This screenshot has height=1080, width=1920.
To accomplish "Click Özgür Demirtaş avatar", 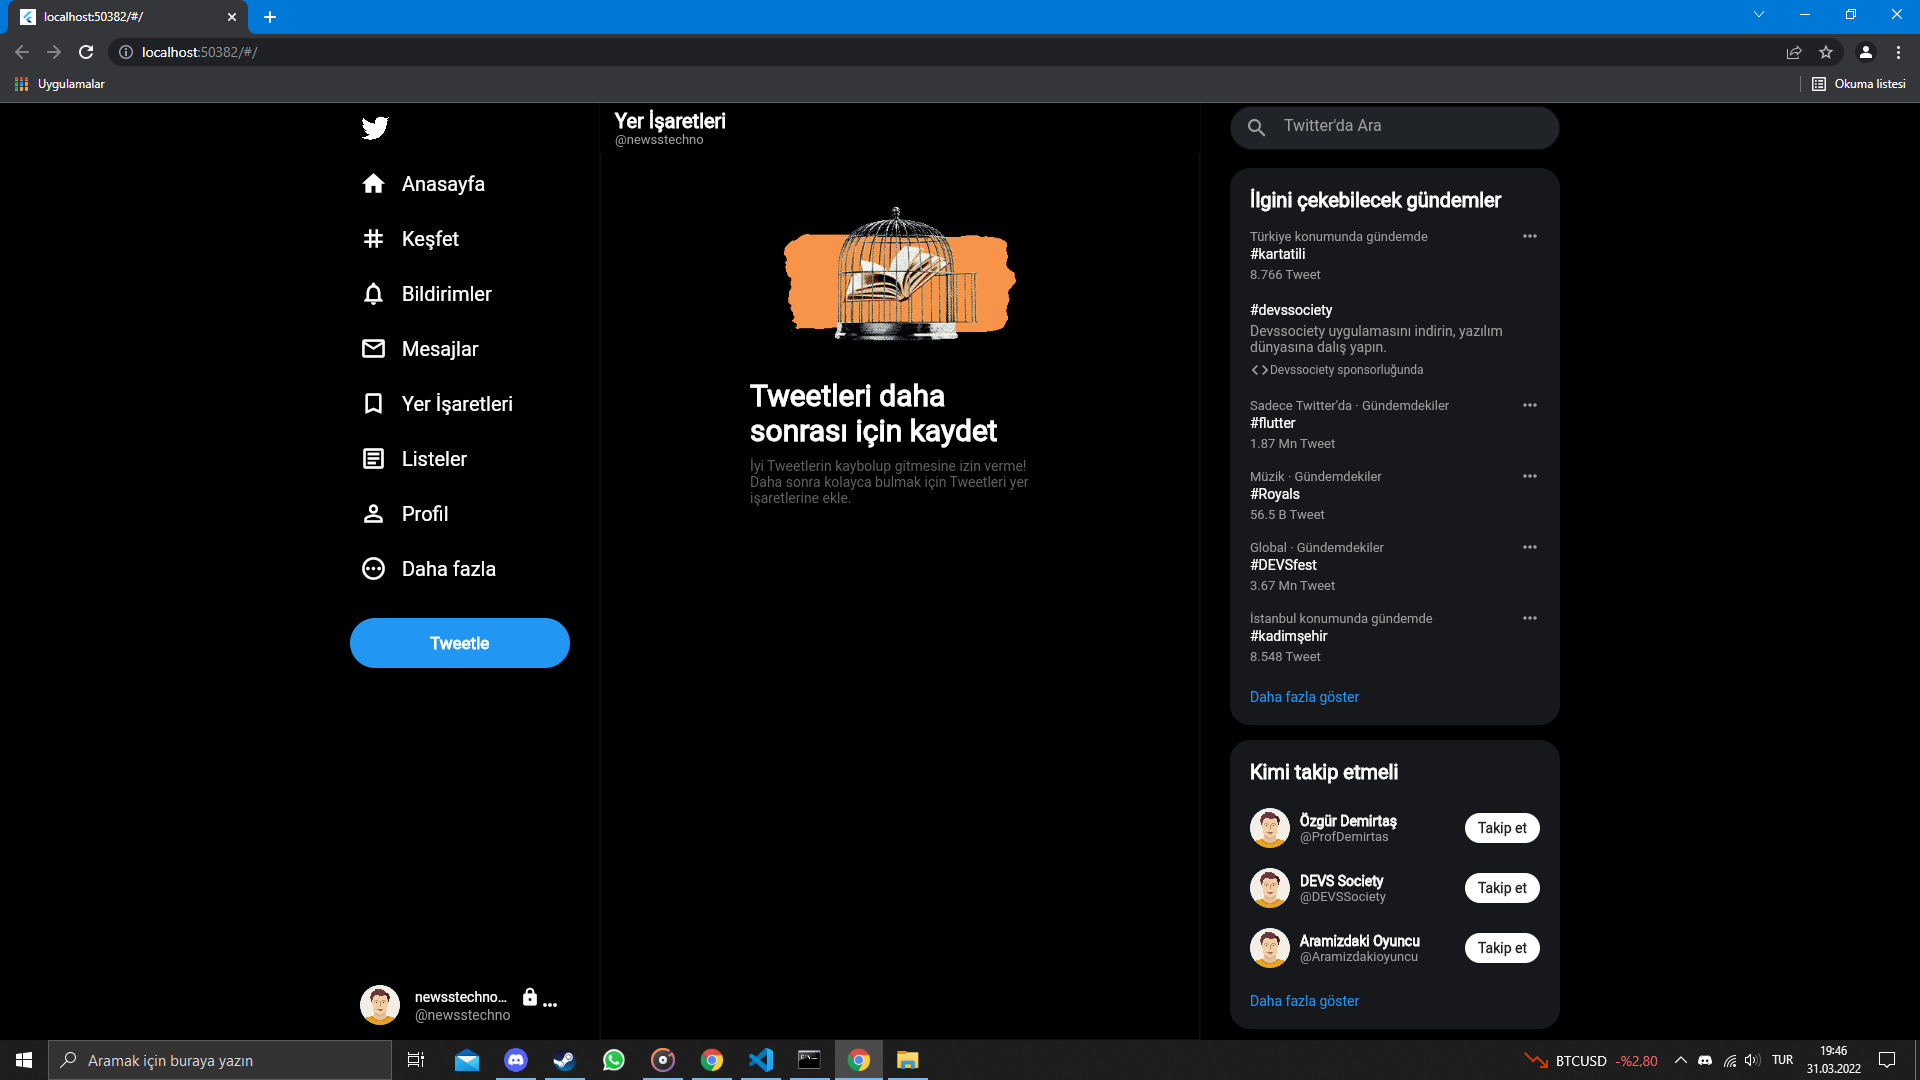I will [x=1270, y=828].
